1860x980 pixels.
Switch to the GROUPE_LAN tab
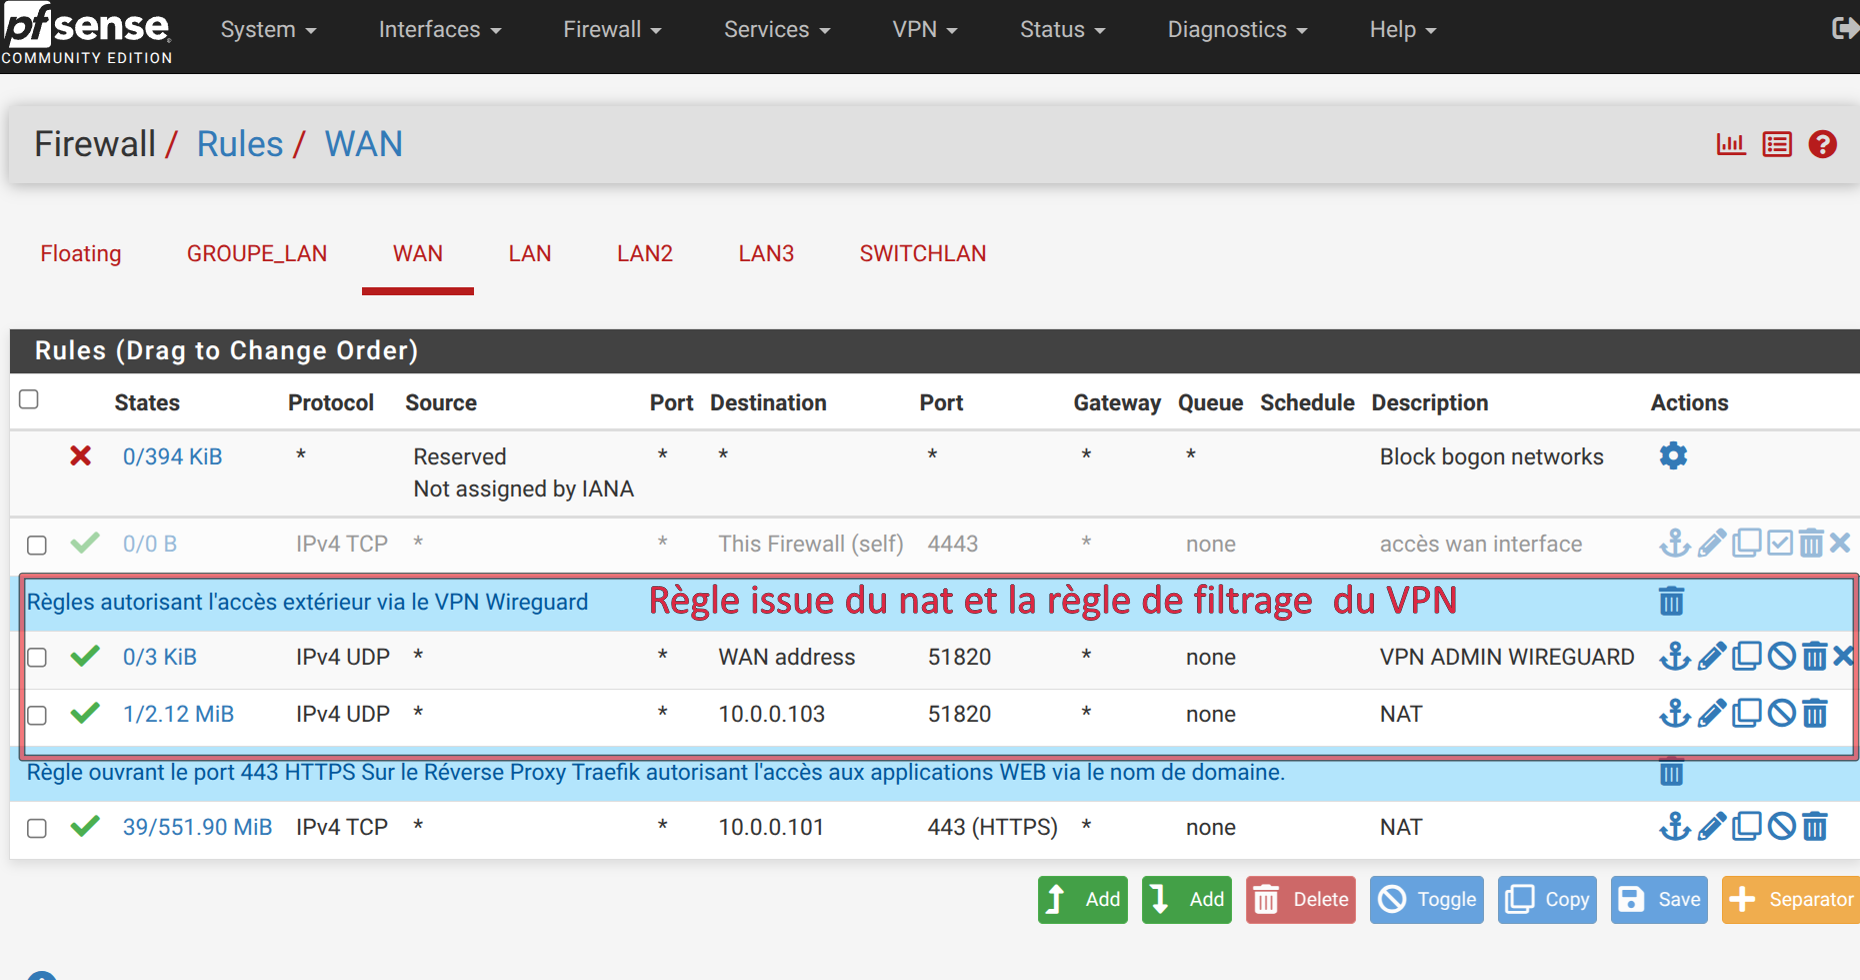click(256, 254)
